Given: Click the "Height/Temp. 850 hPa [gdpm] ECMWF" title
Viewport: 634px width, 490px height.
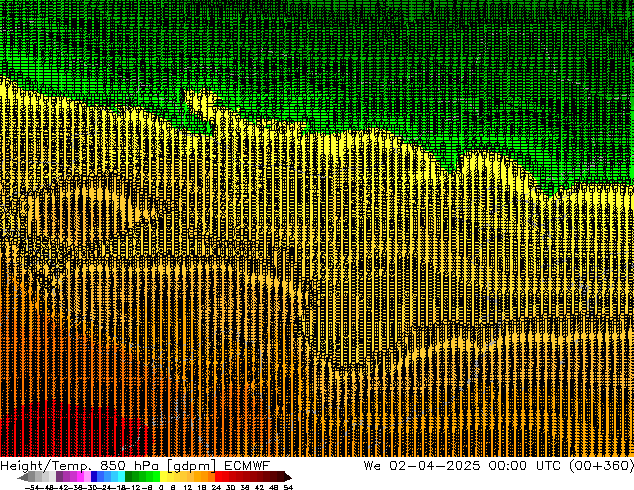Looking at the screenshot, I should pyautogui.click(x=135, y=465).
